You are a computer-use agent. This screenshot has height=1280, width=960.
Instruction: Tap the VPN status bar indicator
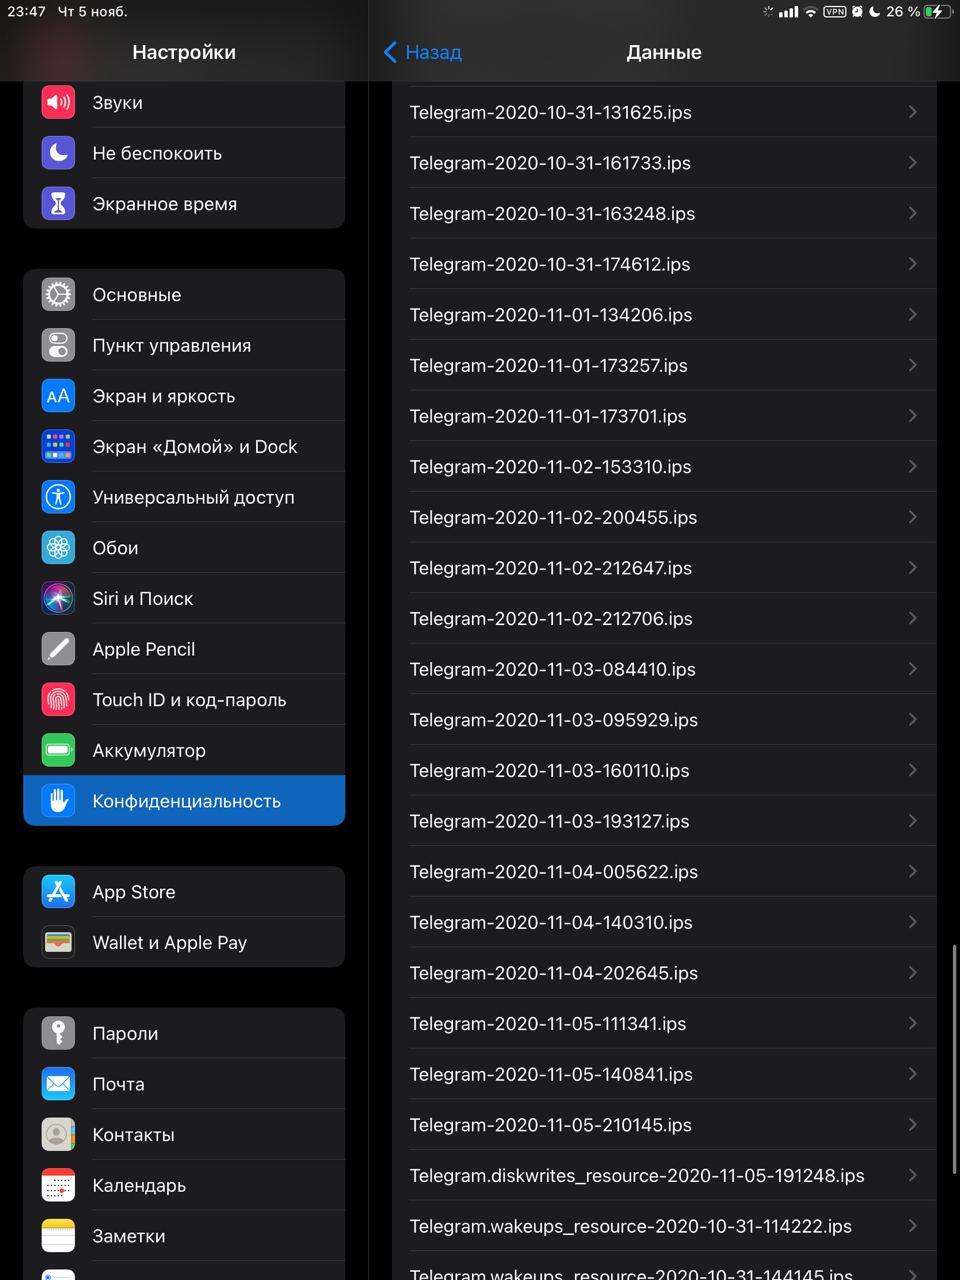coord(835,12)
